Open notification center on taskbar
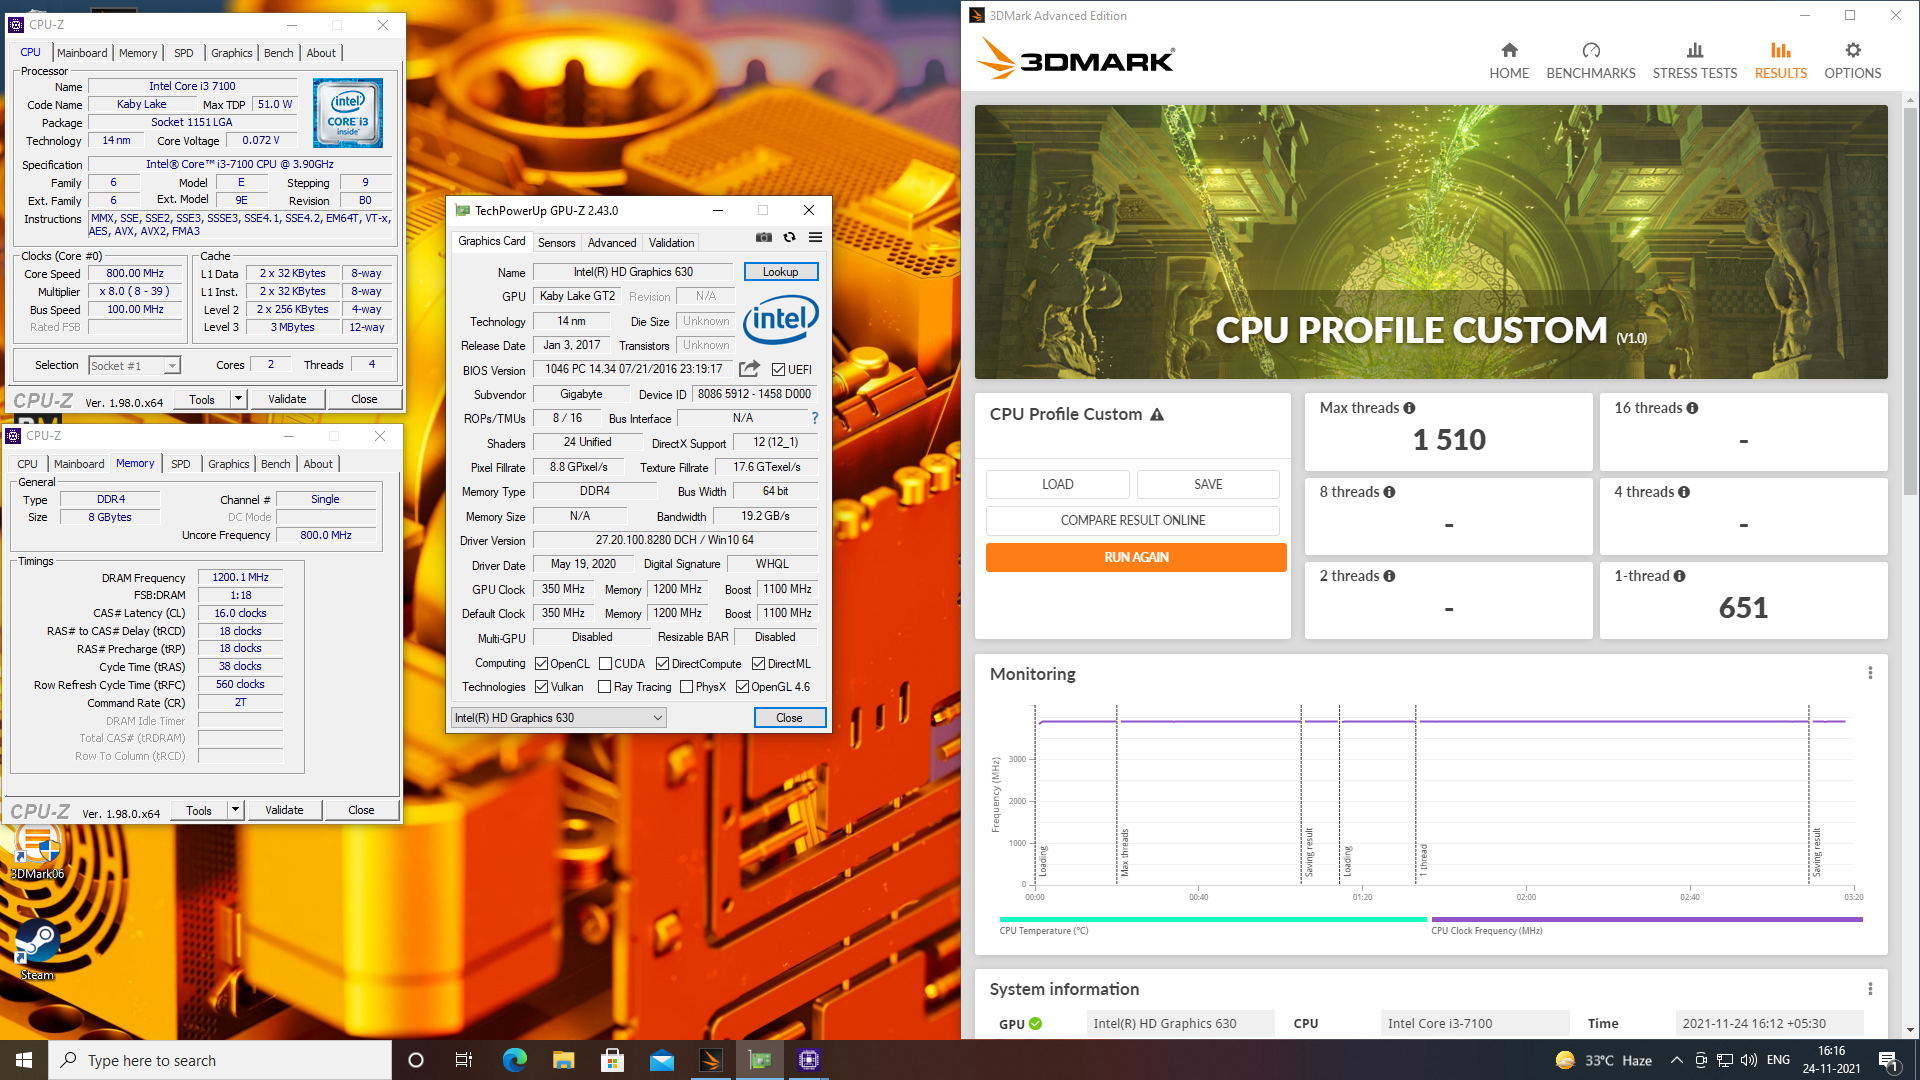This screenshot has height=1080, width=1920. (1888, 1060)
